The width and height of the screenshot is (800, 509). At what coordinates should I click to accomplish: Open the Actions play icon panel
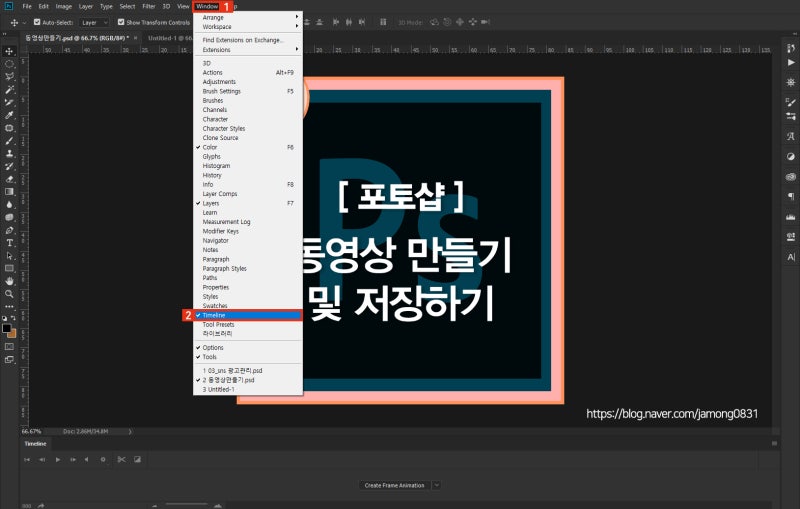[791, 63]
